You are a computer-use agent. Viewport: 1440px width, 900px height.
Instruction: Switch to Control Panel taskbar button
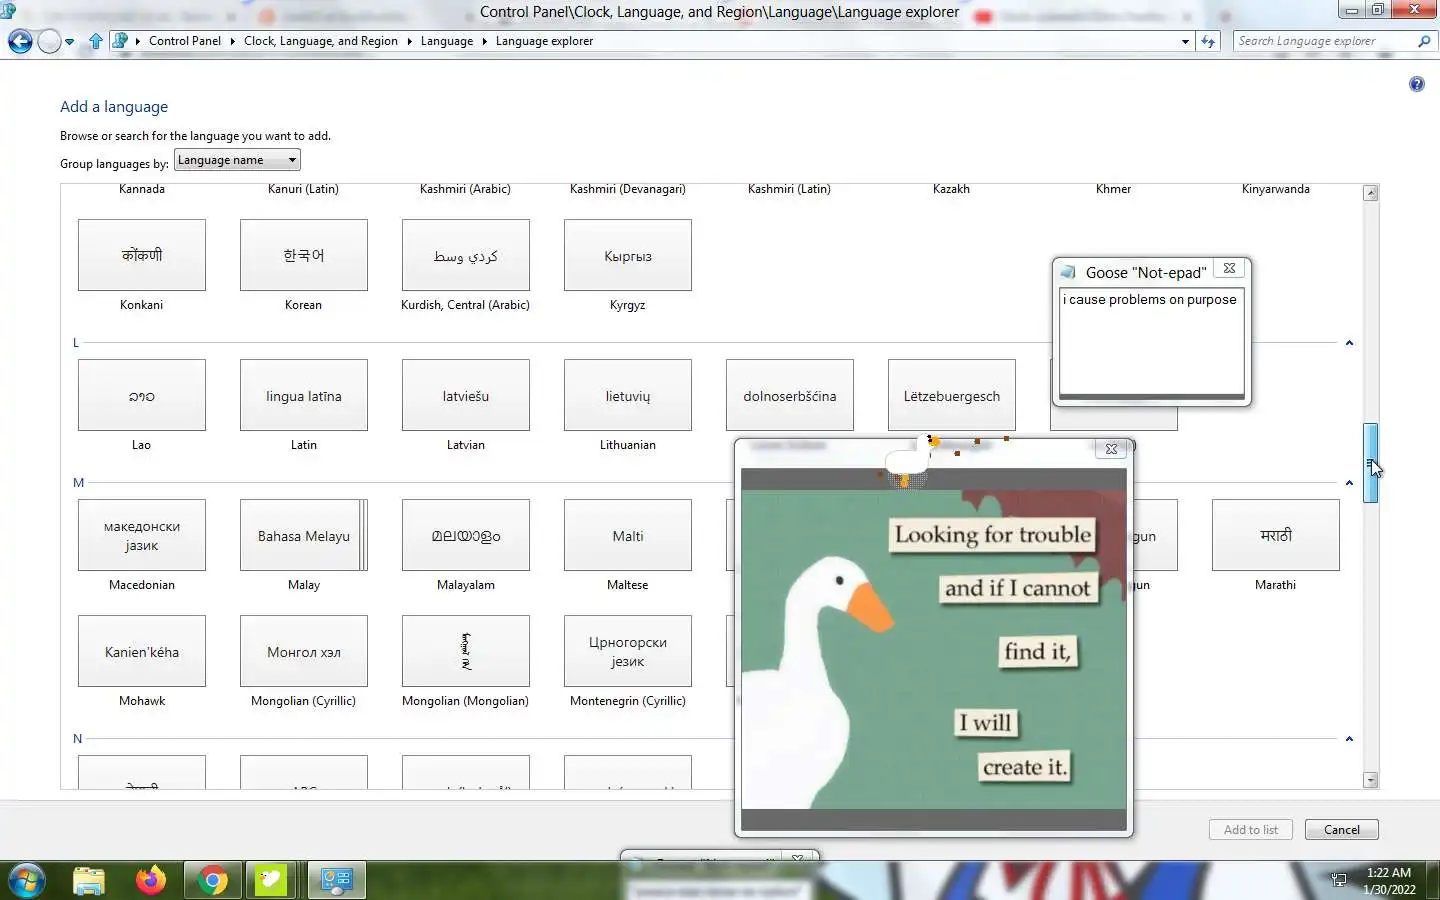336,881
